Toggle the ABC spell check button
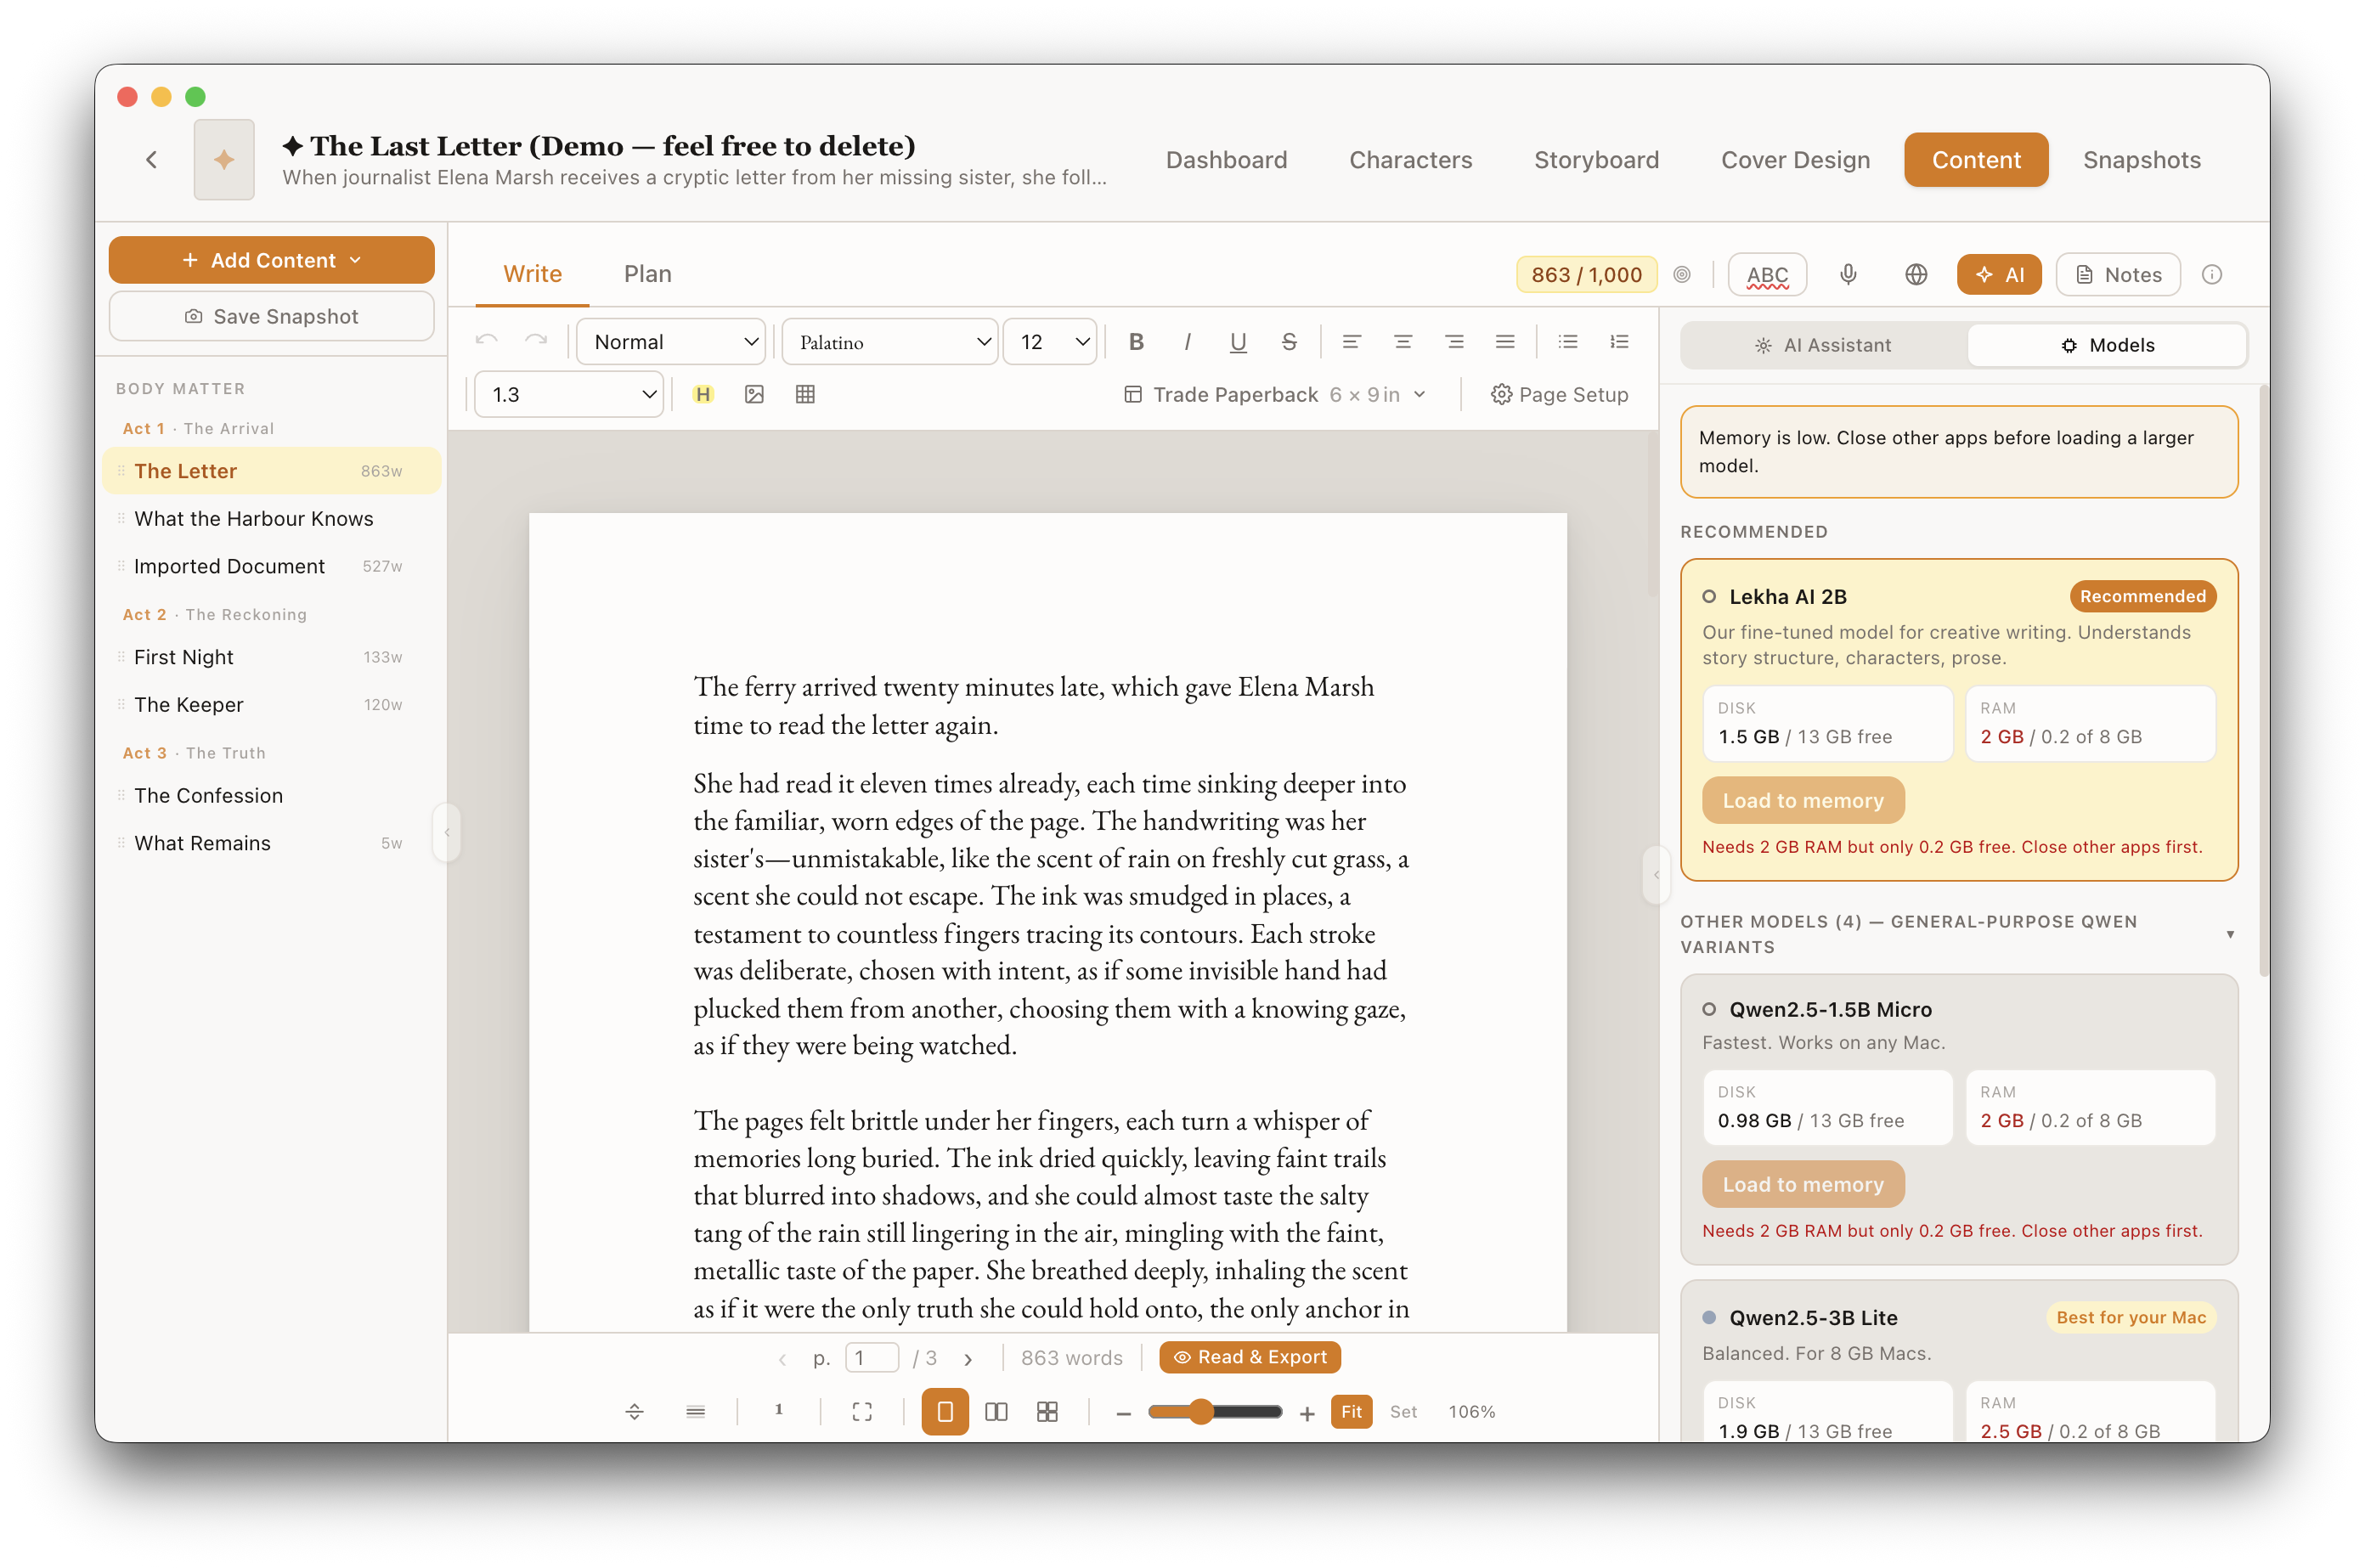2365x1568 pixels. tap(1767, 274)
